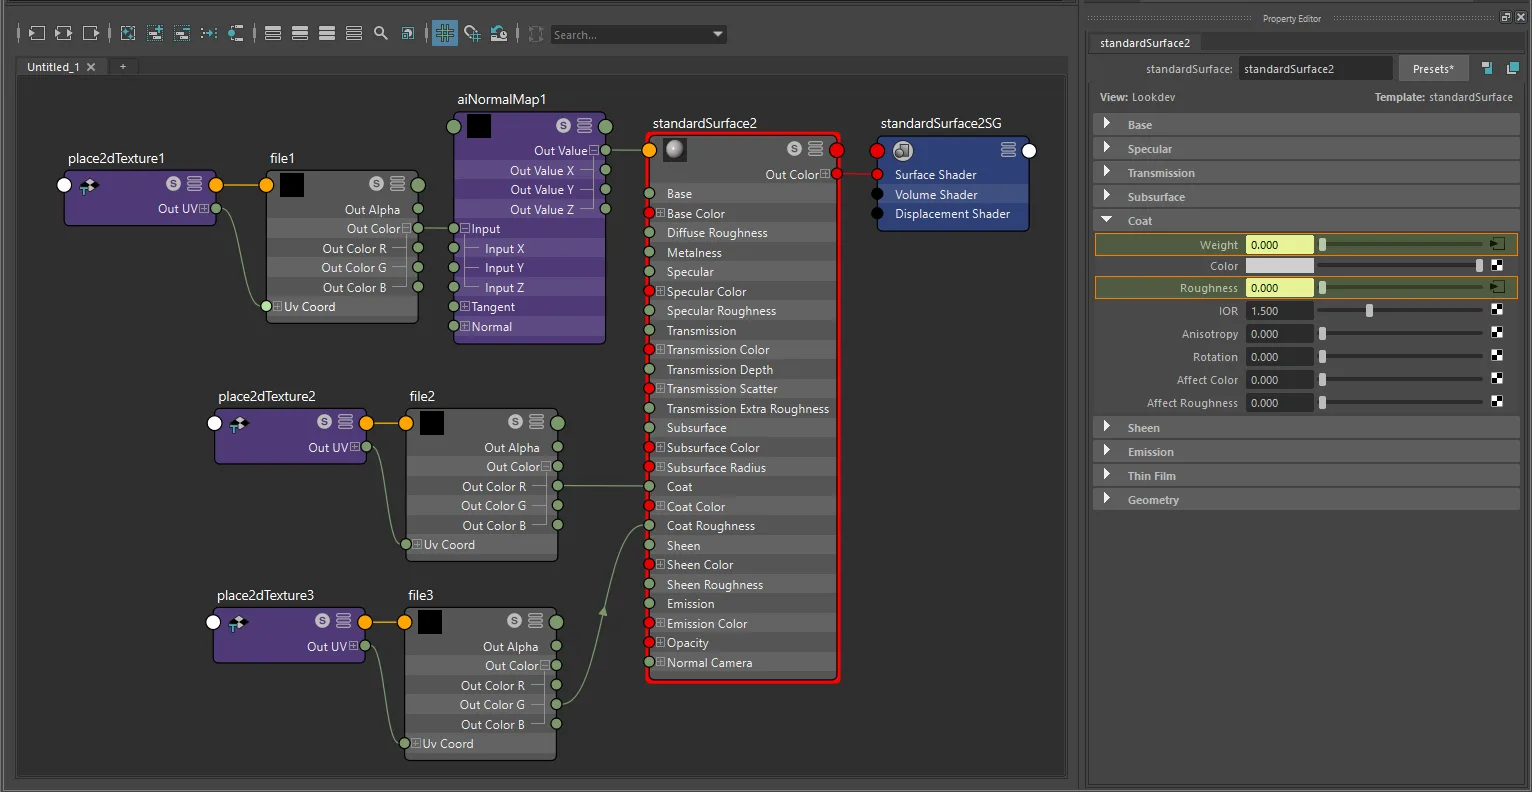
Task: Click copy tab icon beside Presets
Action: pyautogui.click(x=1513, y=68)
